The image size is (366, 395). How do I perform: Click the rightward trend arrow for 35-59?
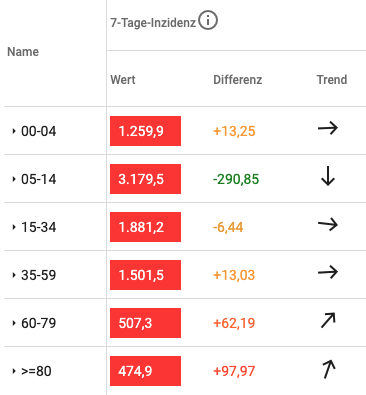[328, 272]
